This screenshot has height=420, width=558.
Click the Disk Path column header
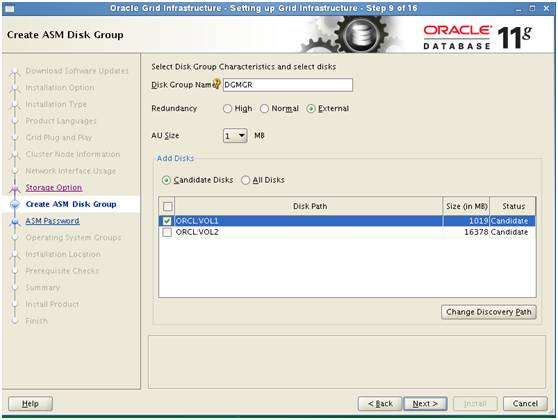tap(309, 206)
